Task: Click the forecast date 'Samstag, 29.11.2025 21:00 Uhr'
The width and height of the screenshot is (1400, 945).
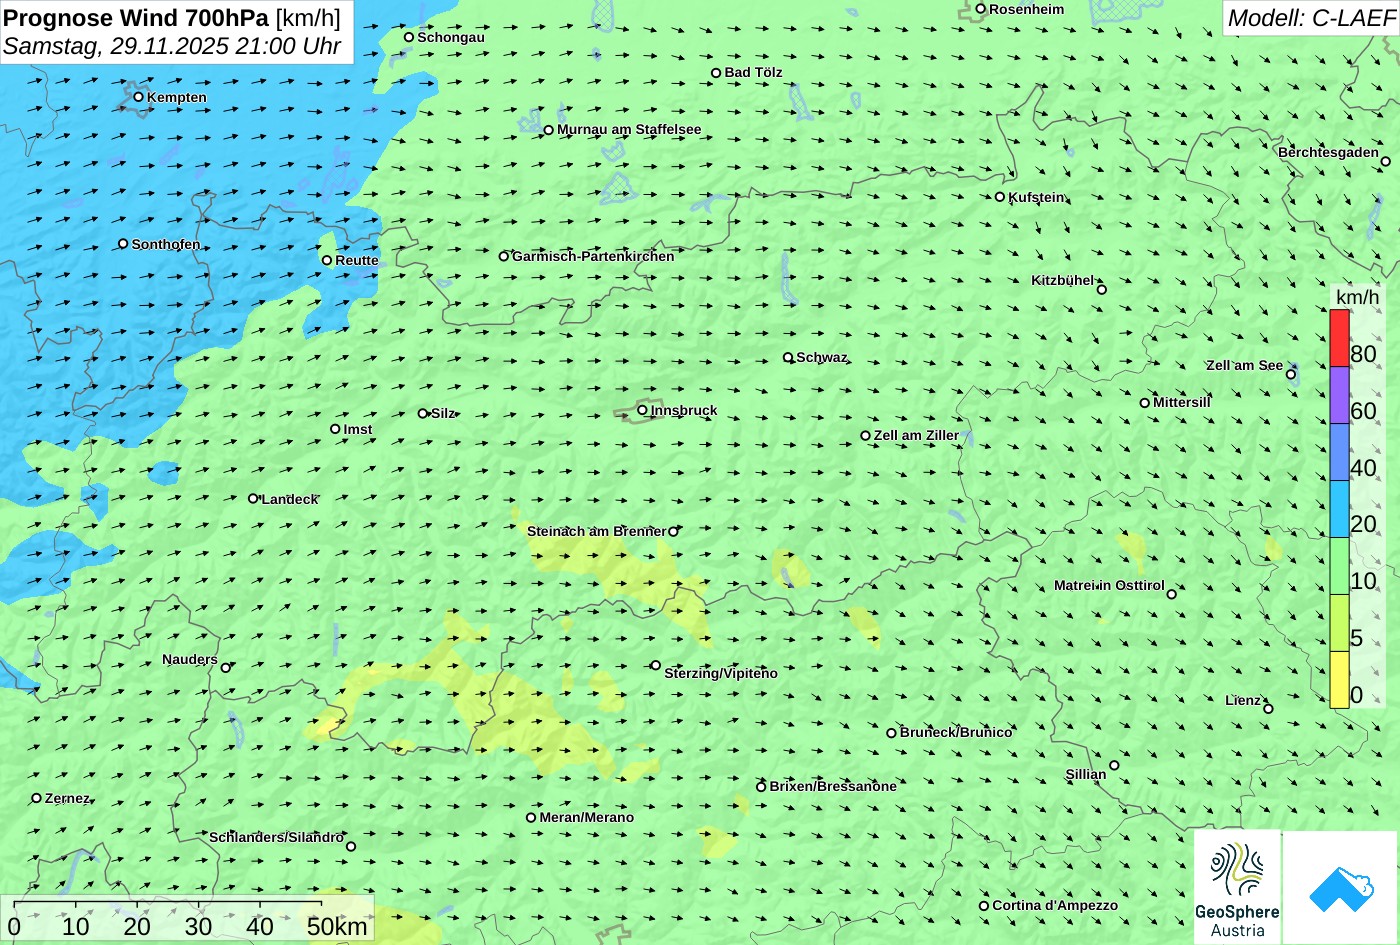Action: pos(172,46)
